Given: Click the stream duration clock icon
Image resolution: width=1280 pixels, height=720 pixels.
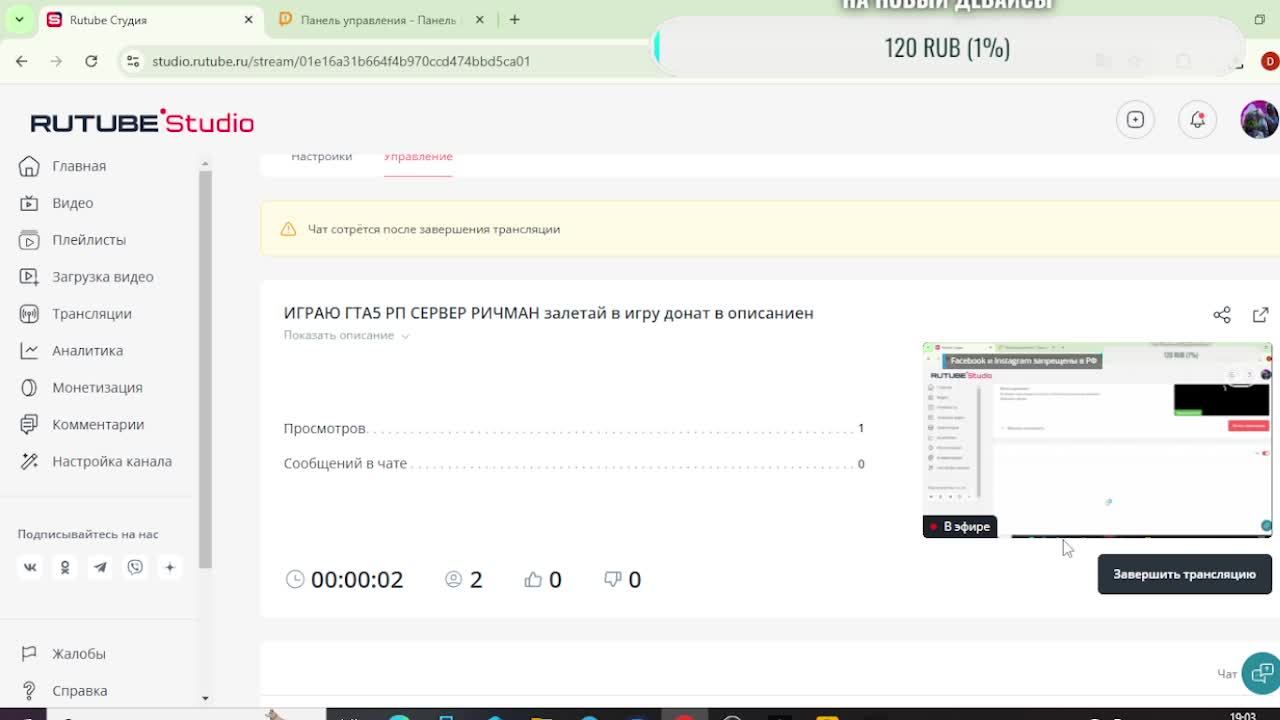Looking at the screenshot, I should pos(295,579).
